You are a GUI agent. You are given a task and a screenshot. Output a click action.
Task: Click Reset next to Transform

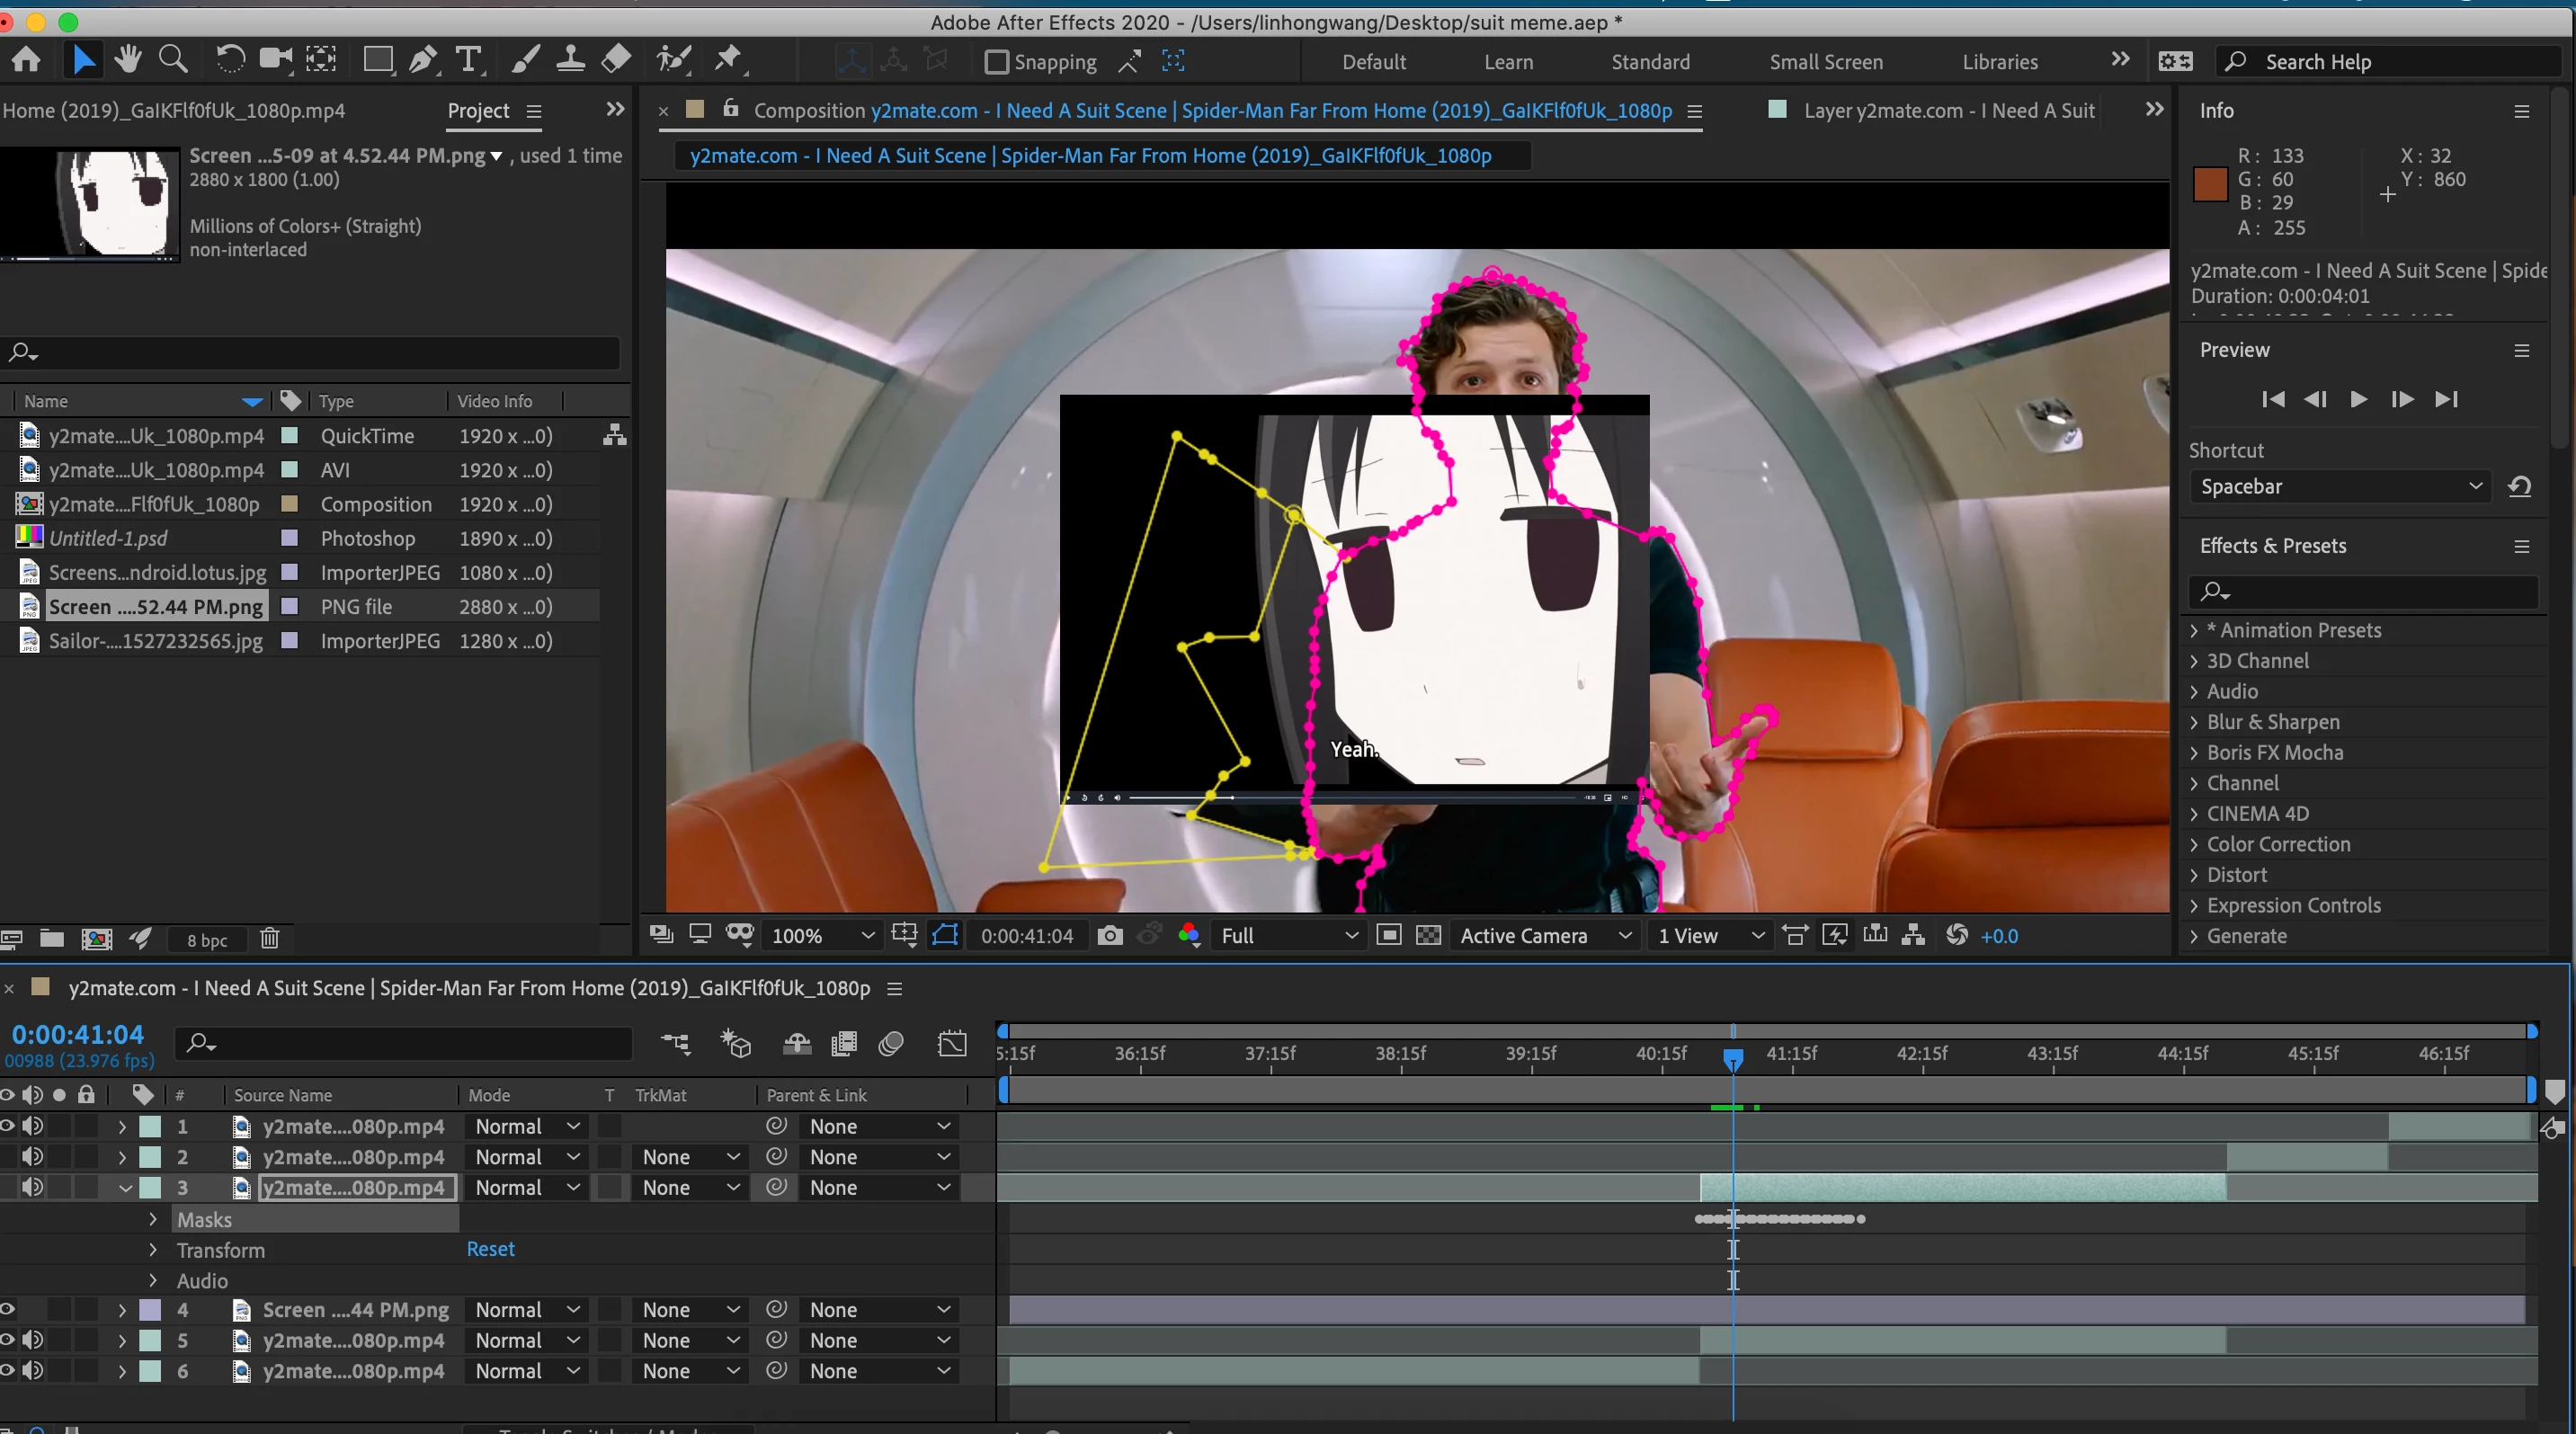click(x=490, y=1249)
